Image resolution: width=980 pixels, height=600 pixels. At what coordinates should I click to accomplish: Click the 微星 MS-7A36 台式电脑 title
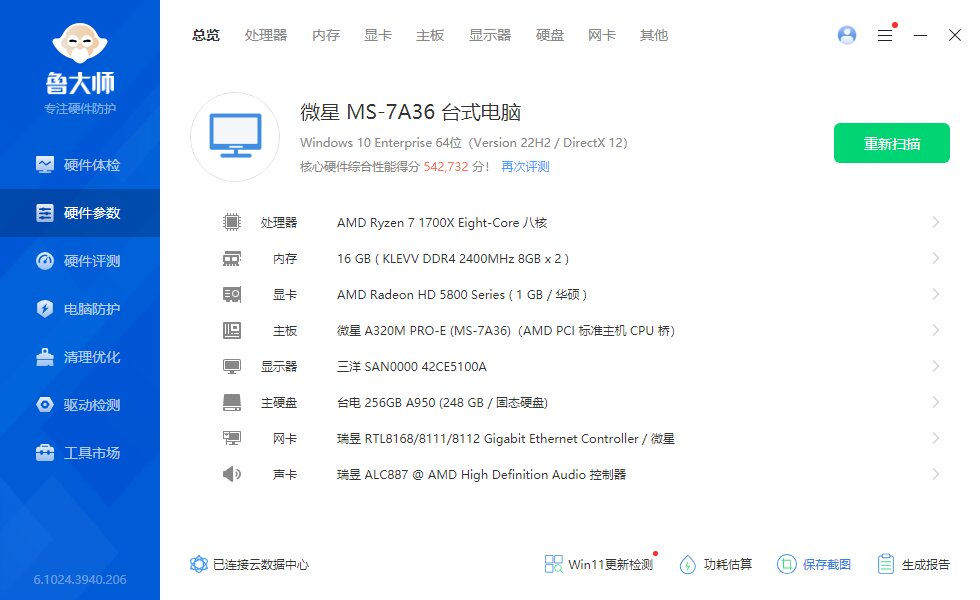pyautogui.click(x=411, y=112)
